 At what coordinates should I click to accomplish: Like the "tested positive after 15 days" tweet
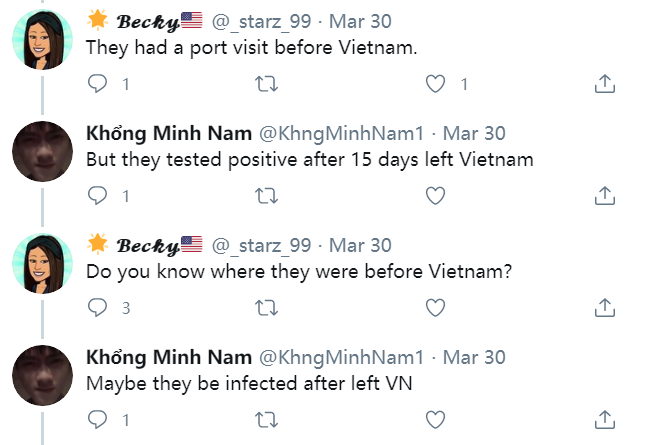435,196
